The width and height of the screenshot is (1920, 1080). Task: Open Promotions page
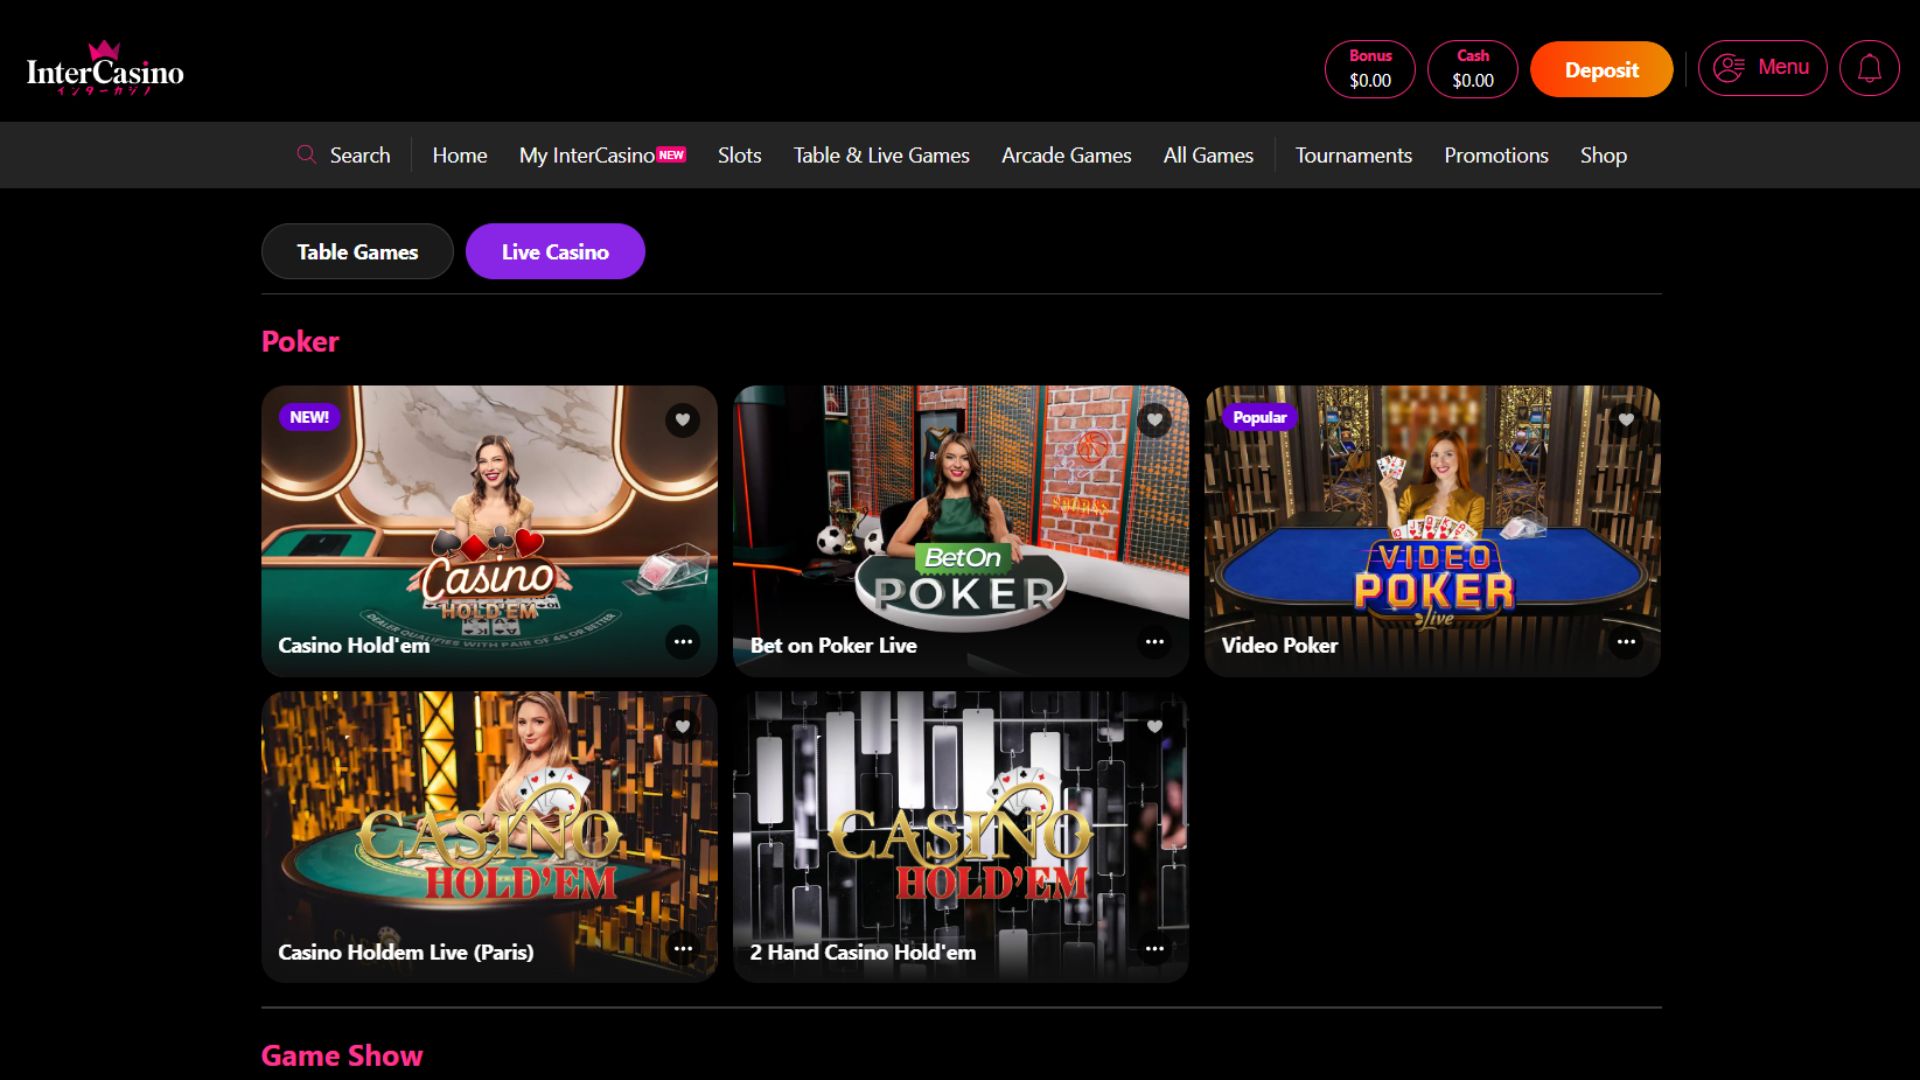point(1496,155)
